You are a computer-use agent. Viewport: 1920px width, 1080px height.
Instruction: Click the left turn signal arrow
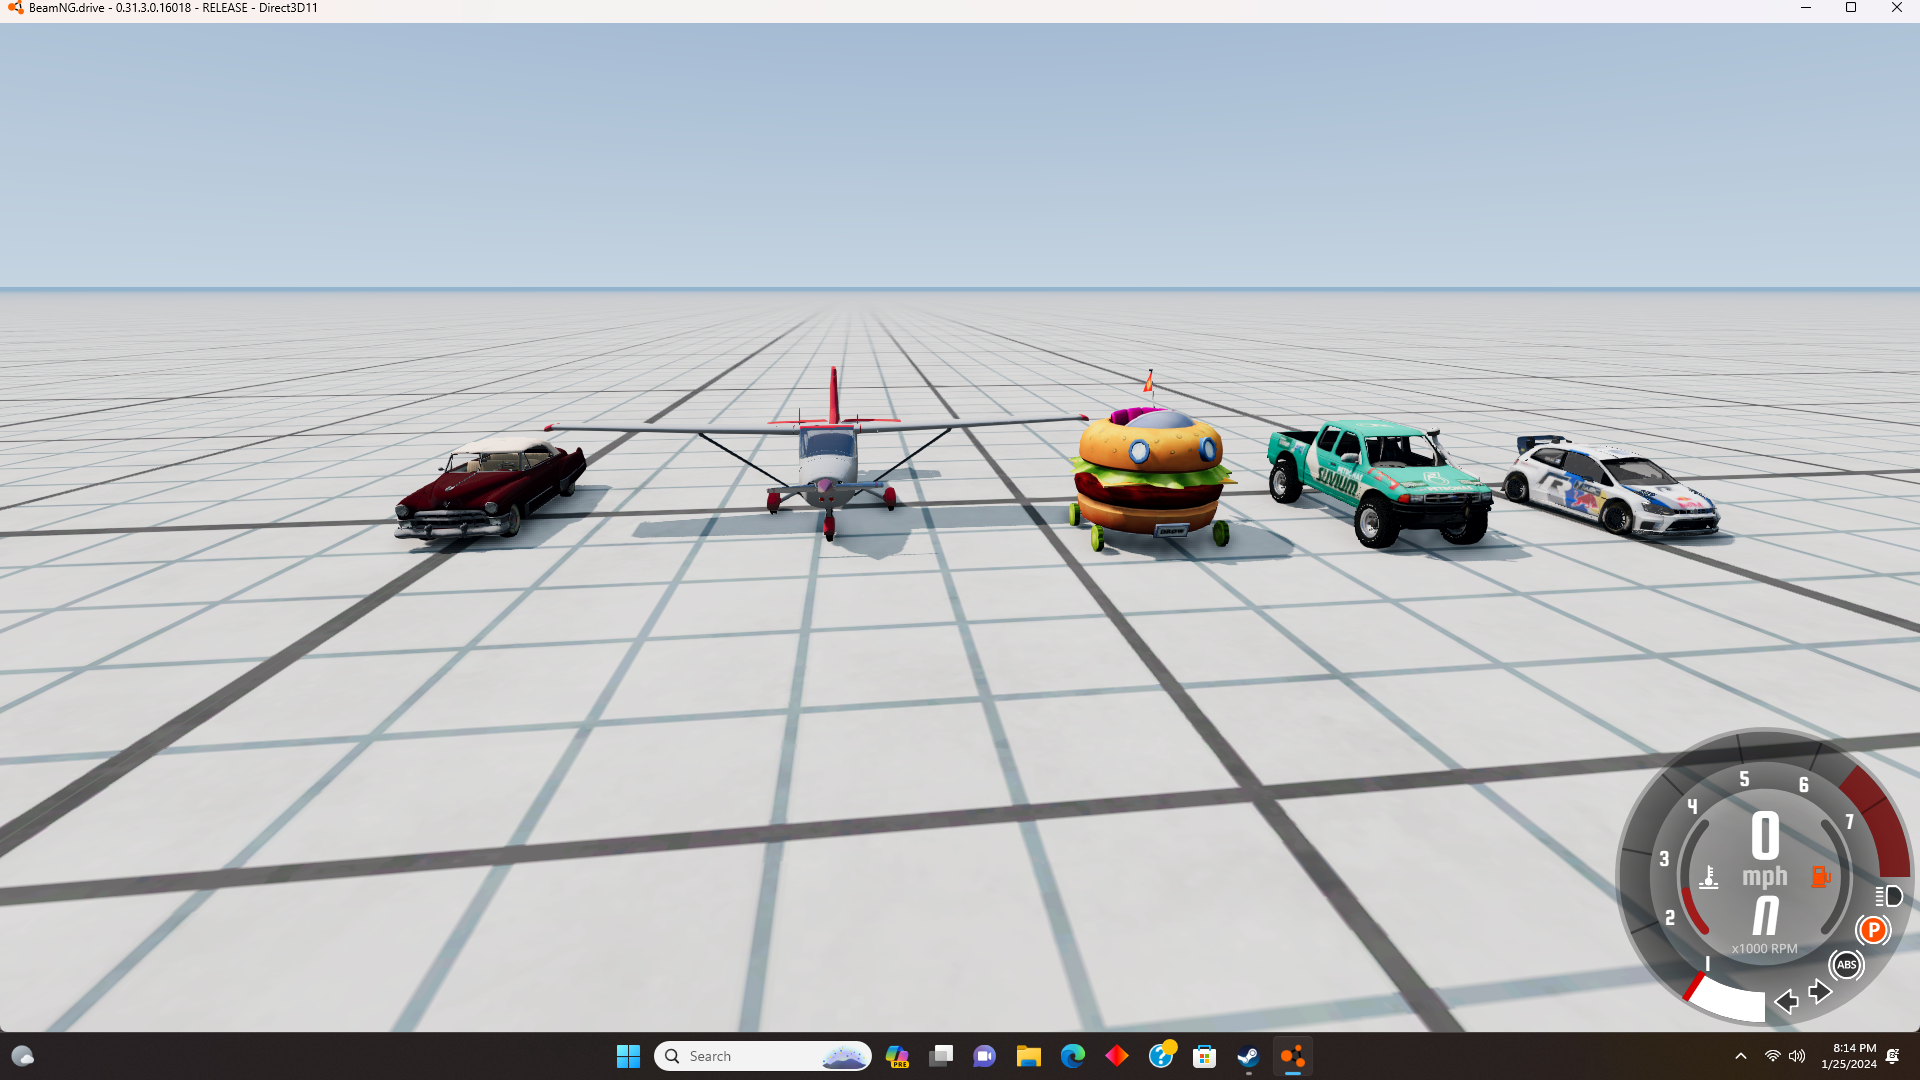(x=1786, y=1001)
